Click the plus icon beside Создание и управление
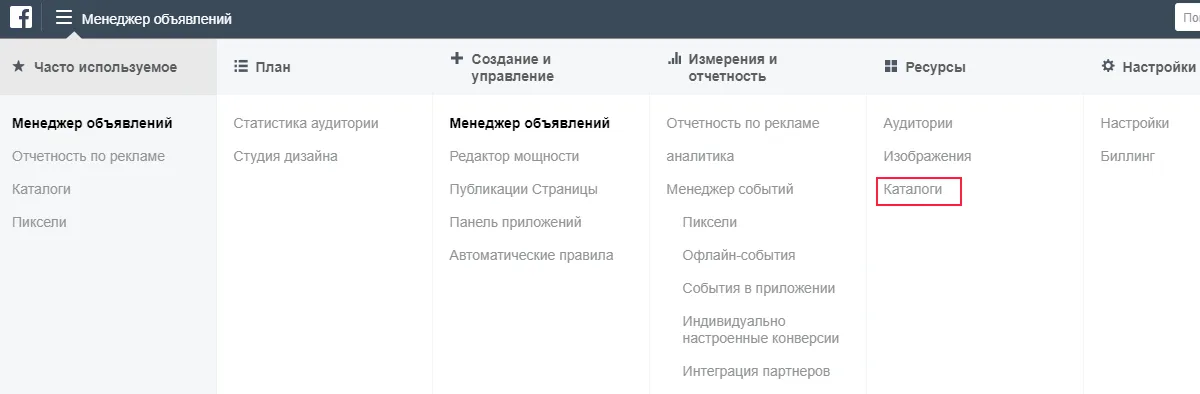This screenshot has width=1200, height=394. [x=457, y=59]
